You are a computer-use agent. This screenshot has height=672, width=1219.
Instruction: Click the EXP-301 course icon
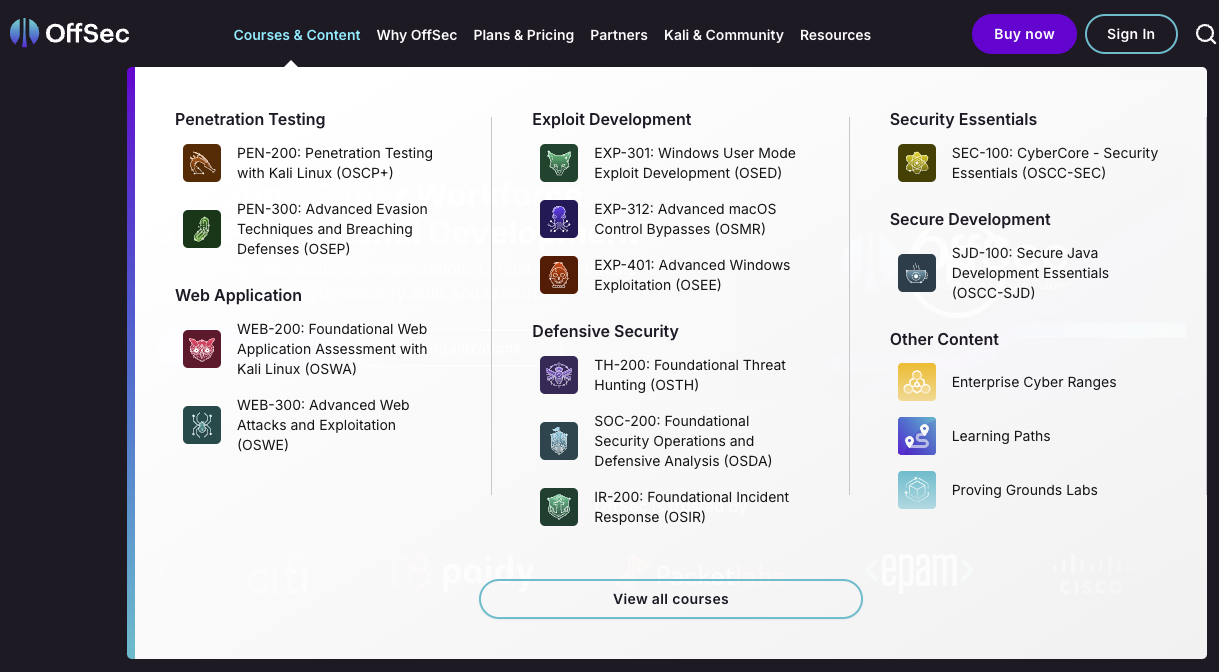click(559, 163)
